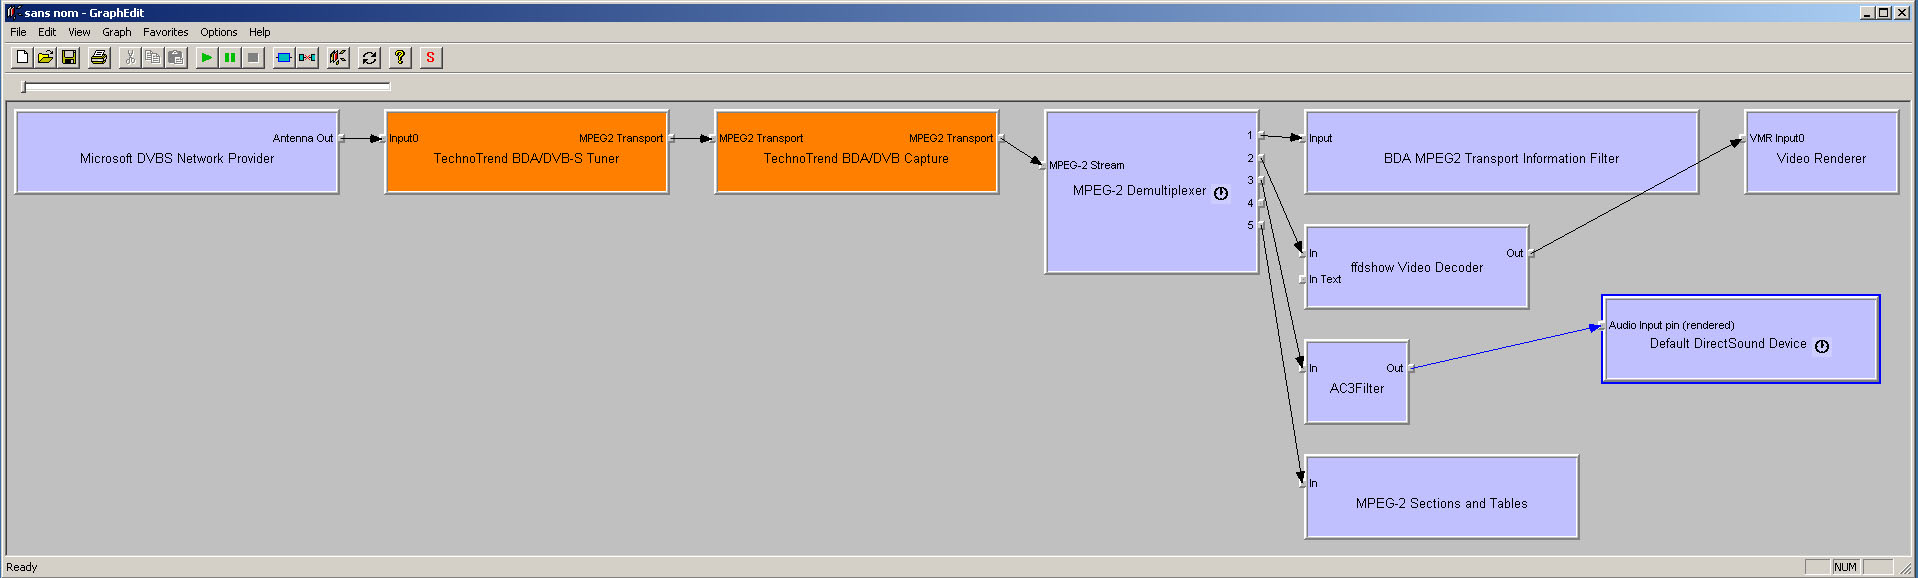
Task: Click the In Text pin on ffdshow
Action: pos(1326,280)
